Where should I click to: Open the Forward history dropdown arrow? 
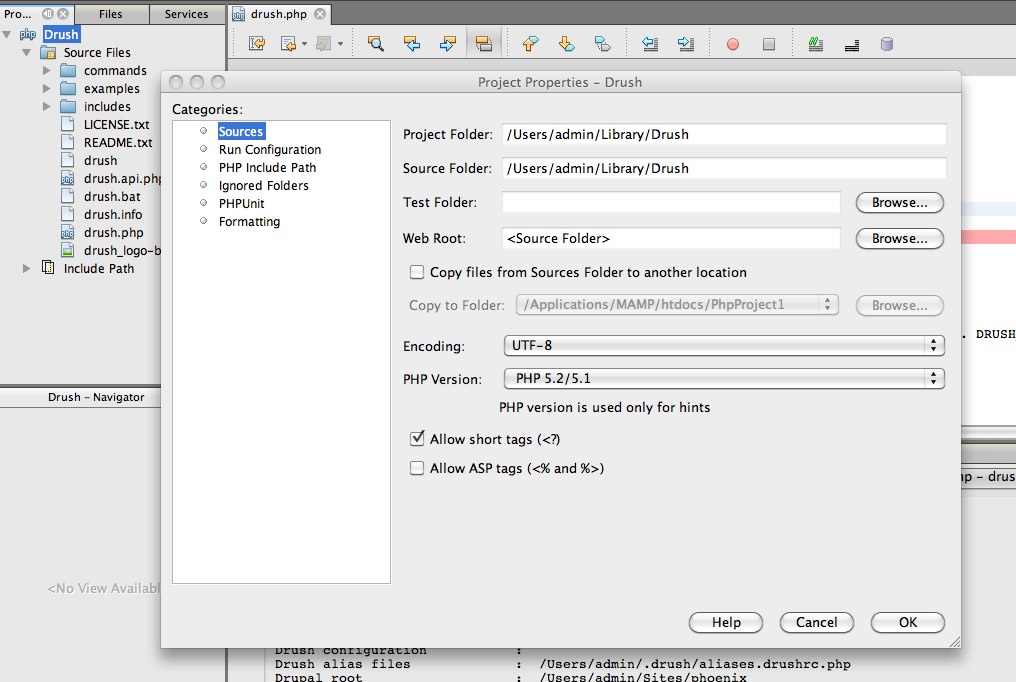tap(340, 44)
